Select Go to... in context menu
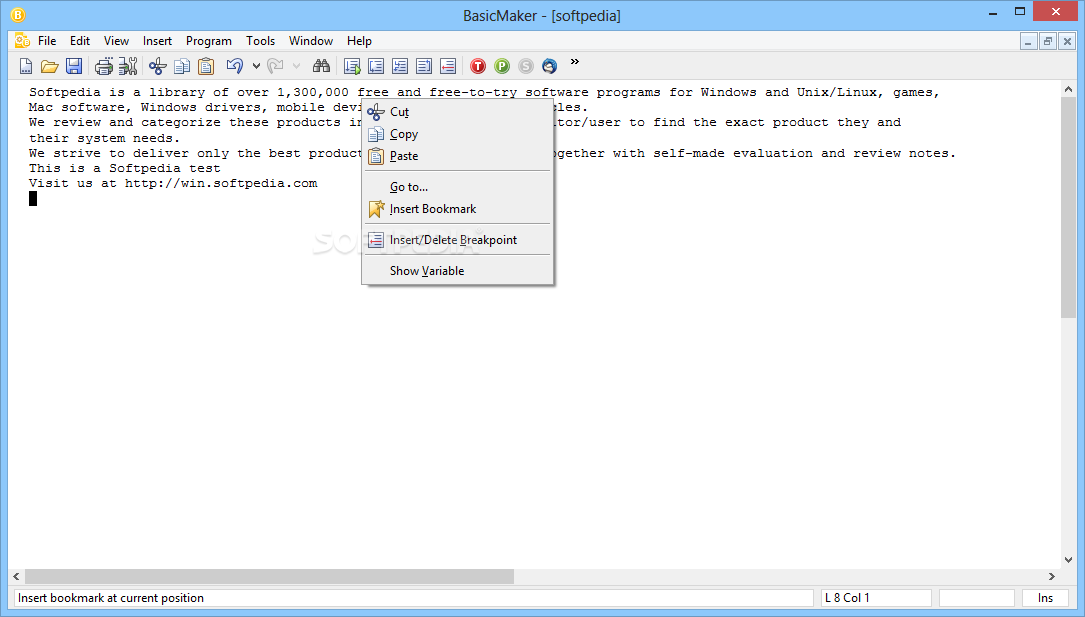Screen dimensions: 1085x617 457,187
